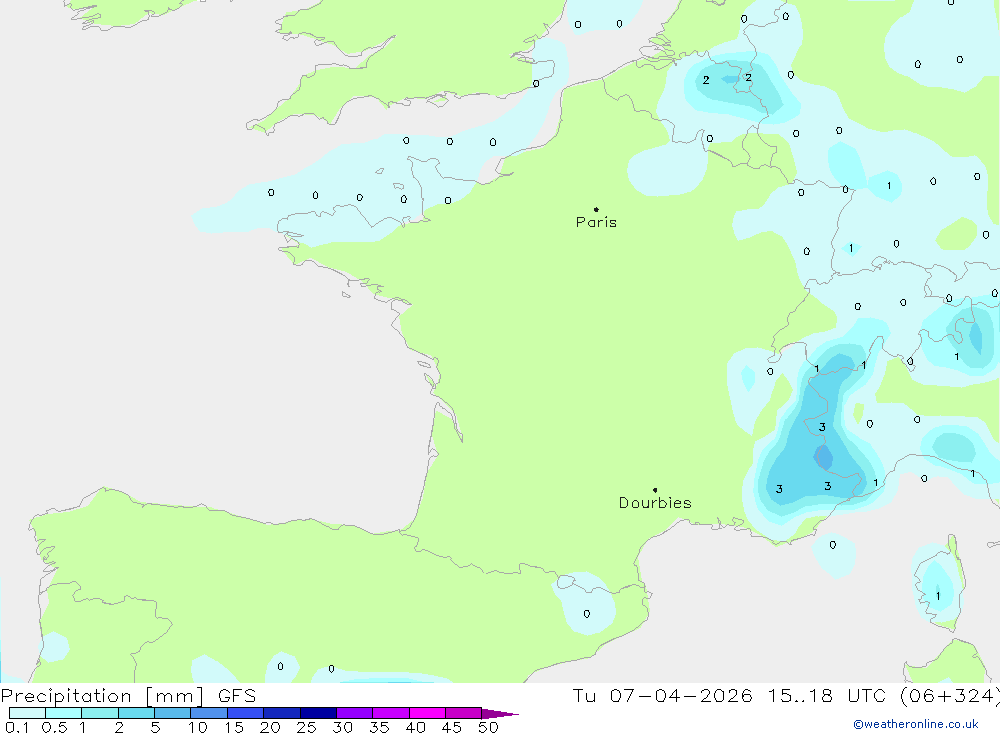
Task: Click the legend scale label '40'
Action: (416, 727)
